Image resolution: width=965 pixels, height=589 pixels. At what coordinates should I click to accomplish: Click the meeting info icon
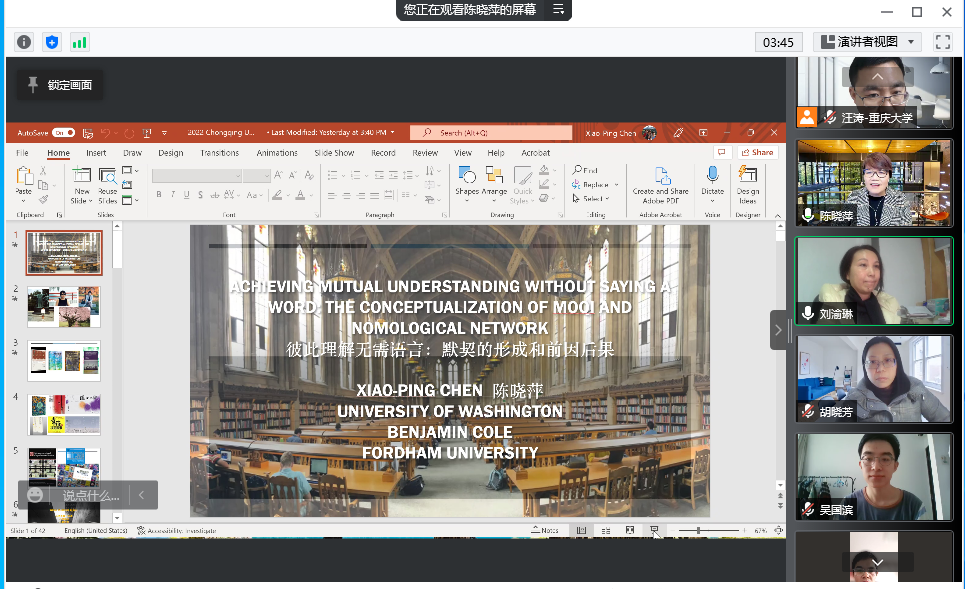pyautogui.click(x=25, y=42)
